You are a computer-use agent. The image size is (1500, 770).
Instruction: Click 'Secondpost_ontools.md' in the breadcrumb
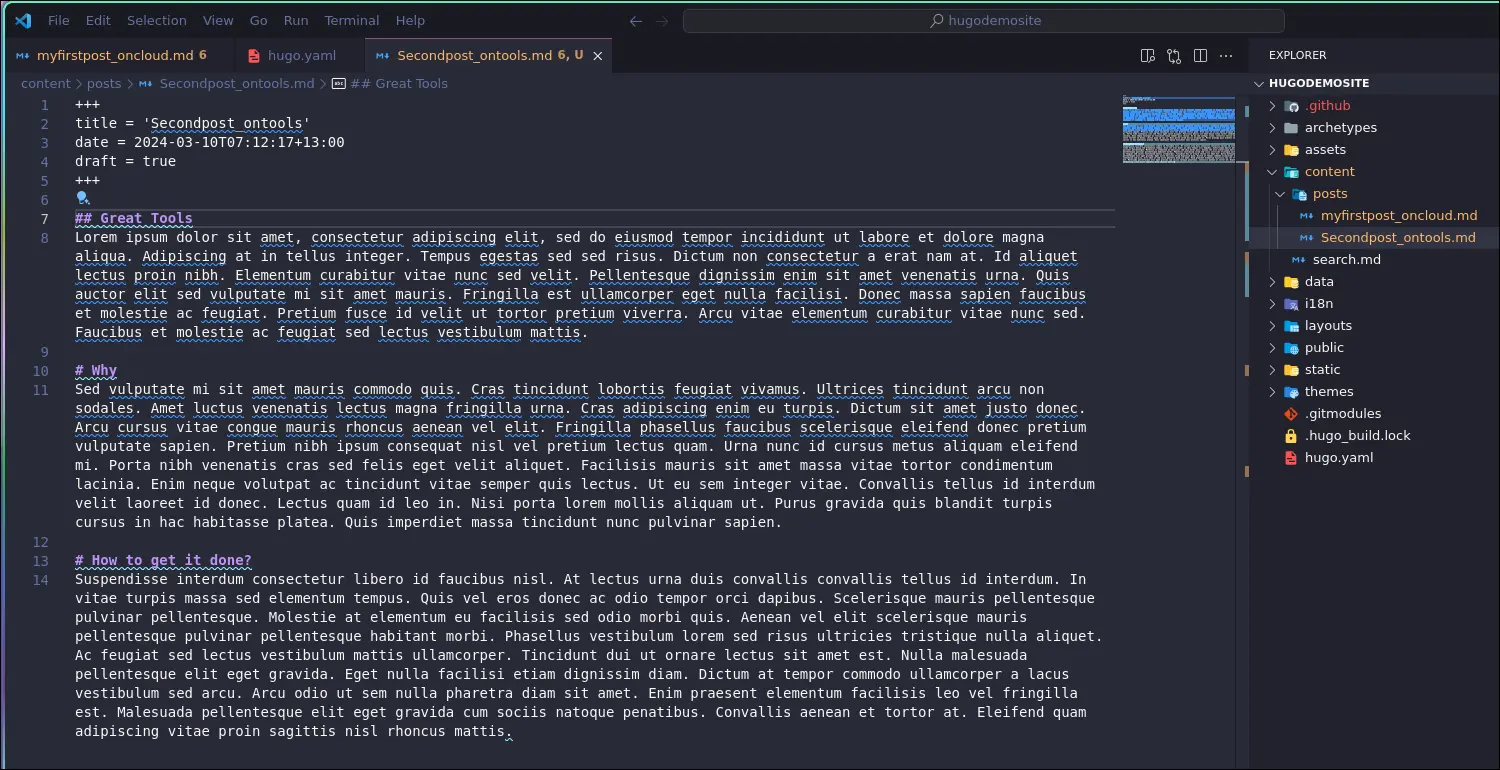tap(237, 84)
